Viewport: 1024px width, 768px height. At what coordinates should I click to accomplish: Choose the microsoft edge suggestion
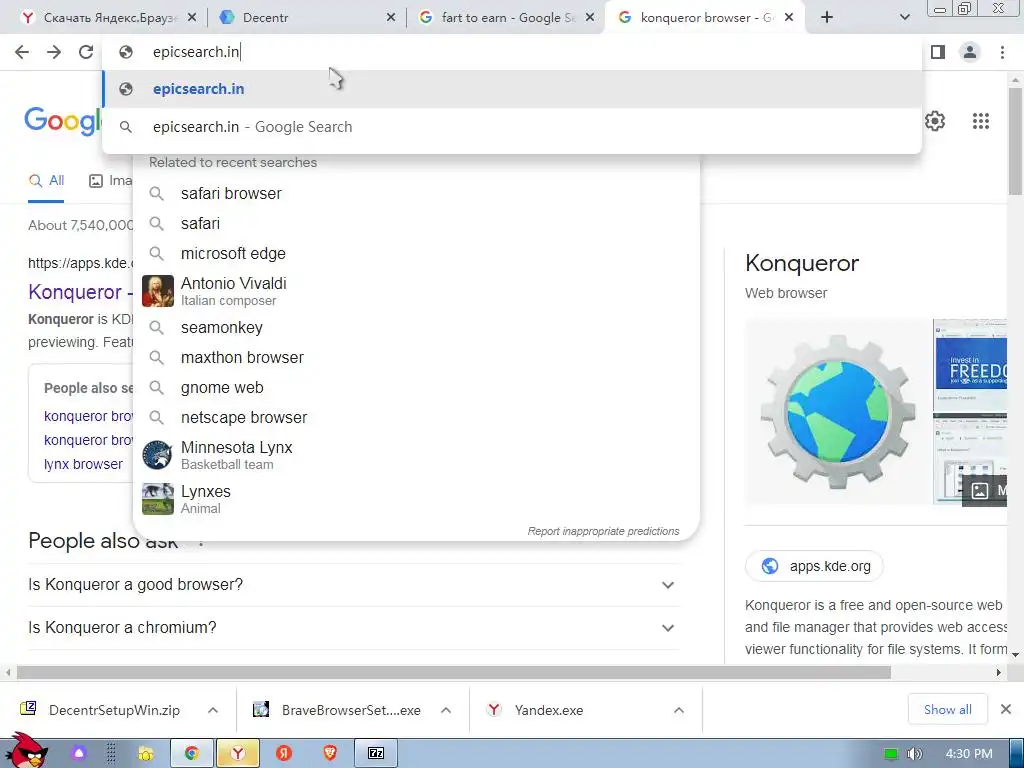[x=416, y=253]
